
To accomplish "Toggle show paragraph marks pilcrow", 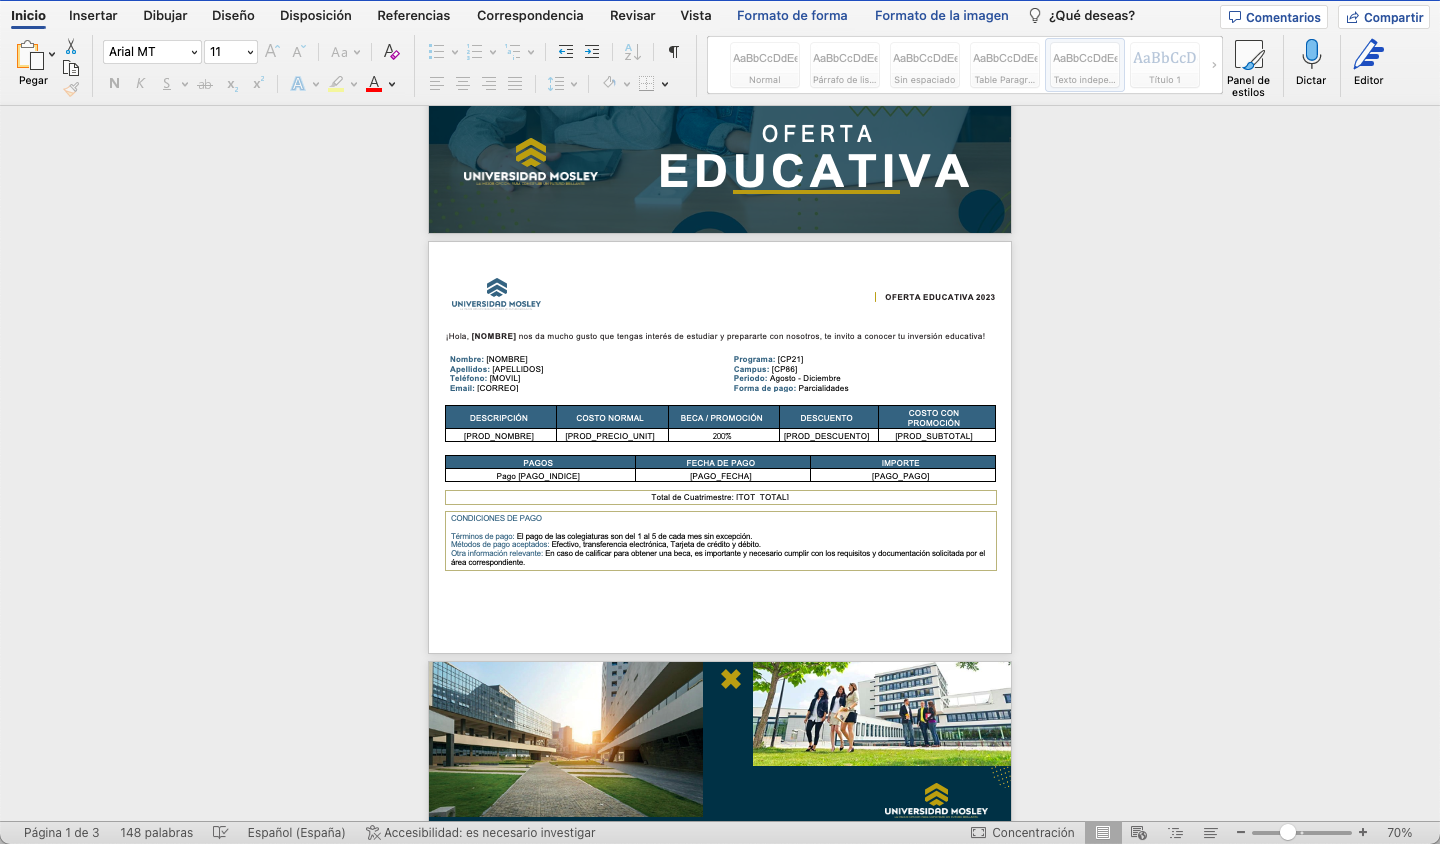I will [x=674, y=52].
